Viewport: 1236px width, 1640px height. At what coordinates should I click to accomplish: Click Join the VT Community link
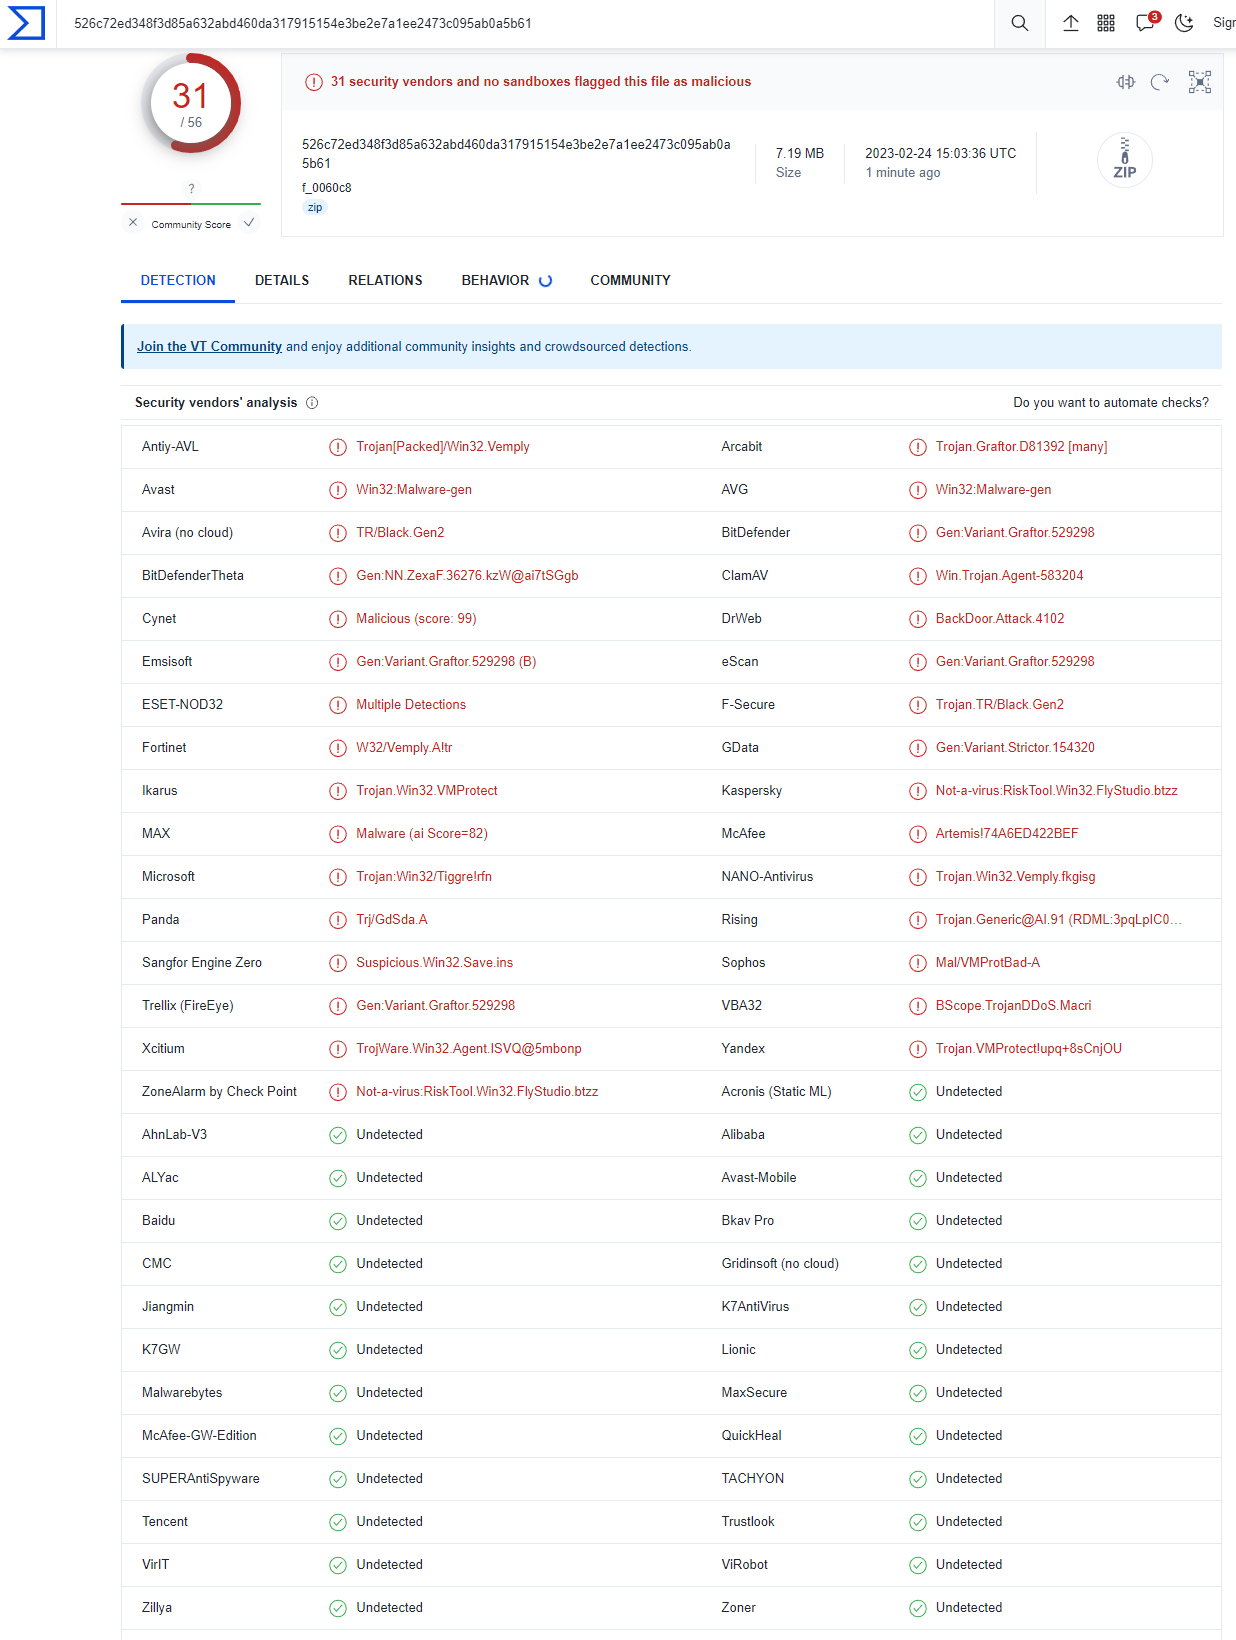[x=209, y=347]
